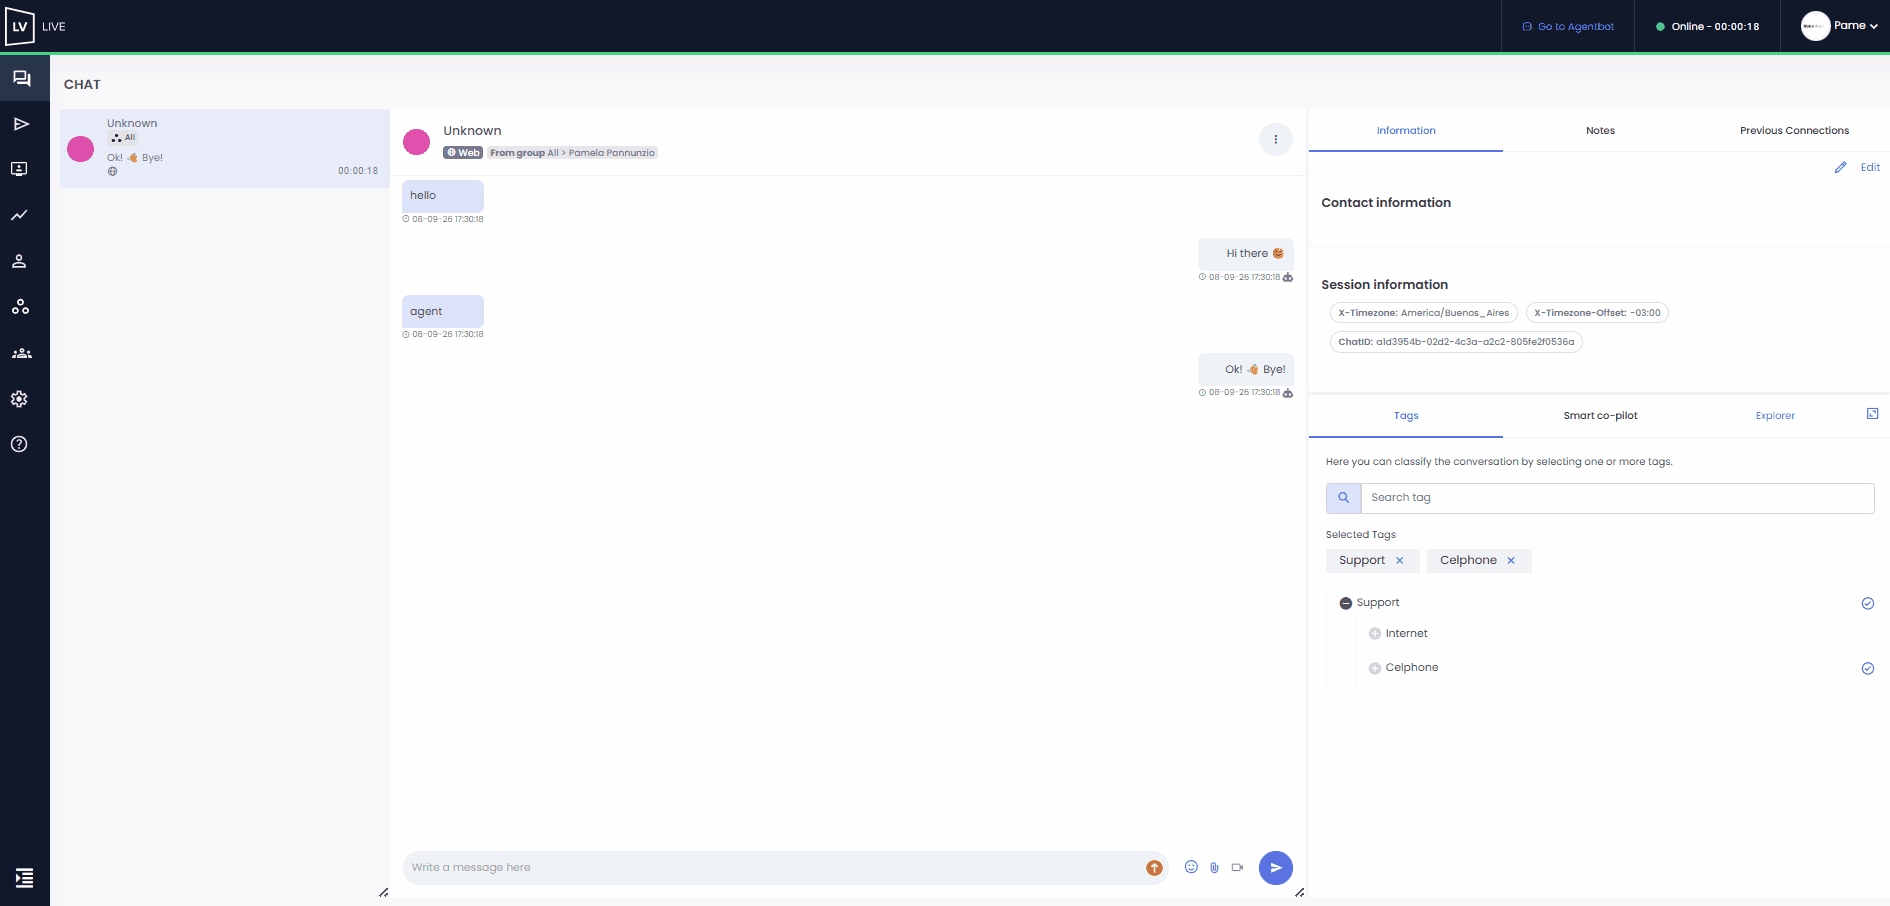Click the orange up-arrow icon in message box

point(1154,868)
